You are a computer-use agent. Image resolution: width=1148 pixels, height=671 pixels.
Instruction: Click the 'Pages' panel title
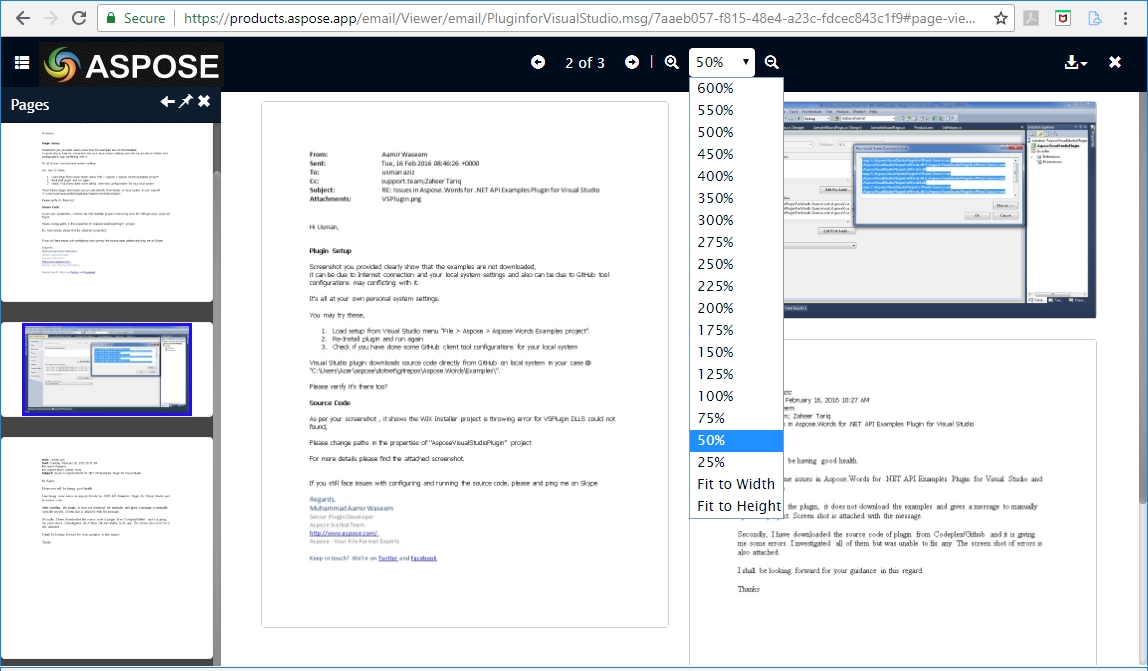[x=30, y=105]
